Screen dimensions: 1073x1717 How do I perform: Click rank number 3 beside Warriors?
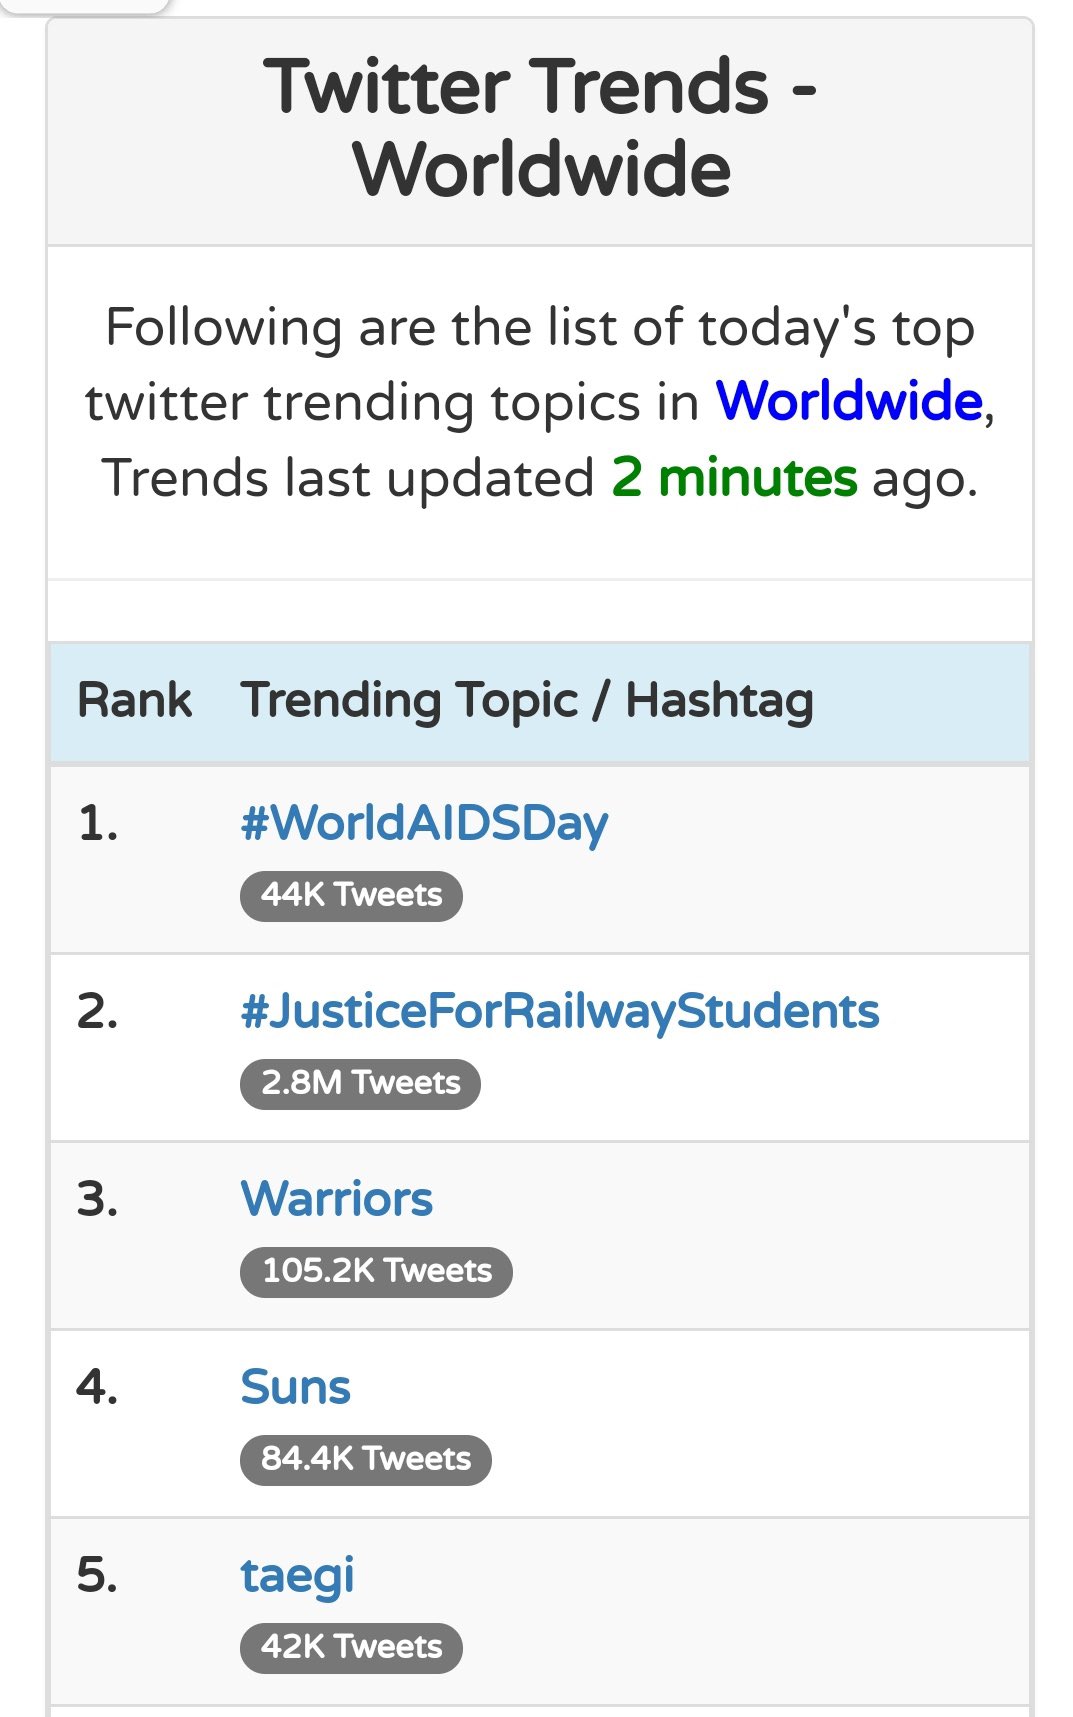click(x=97, y=1198)
